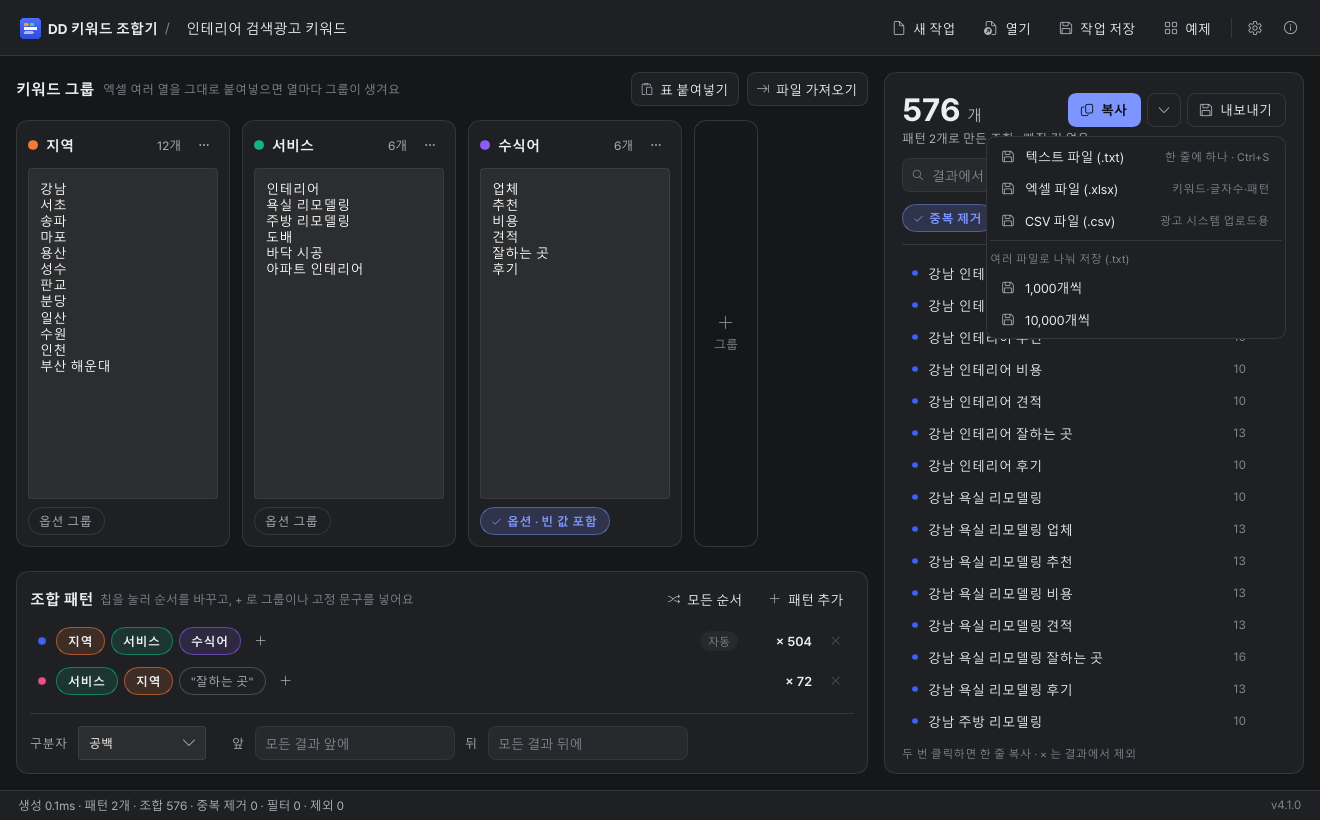
Task: Click the green dot of 서비스 group
Action: [259, 145]
